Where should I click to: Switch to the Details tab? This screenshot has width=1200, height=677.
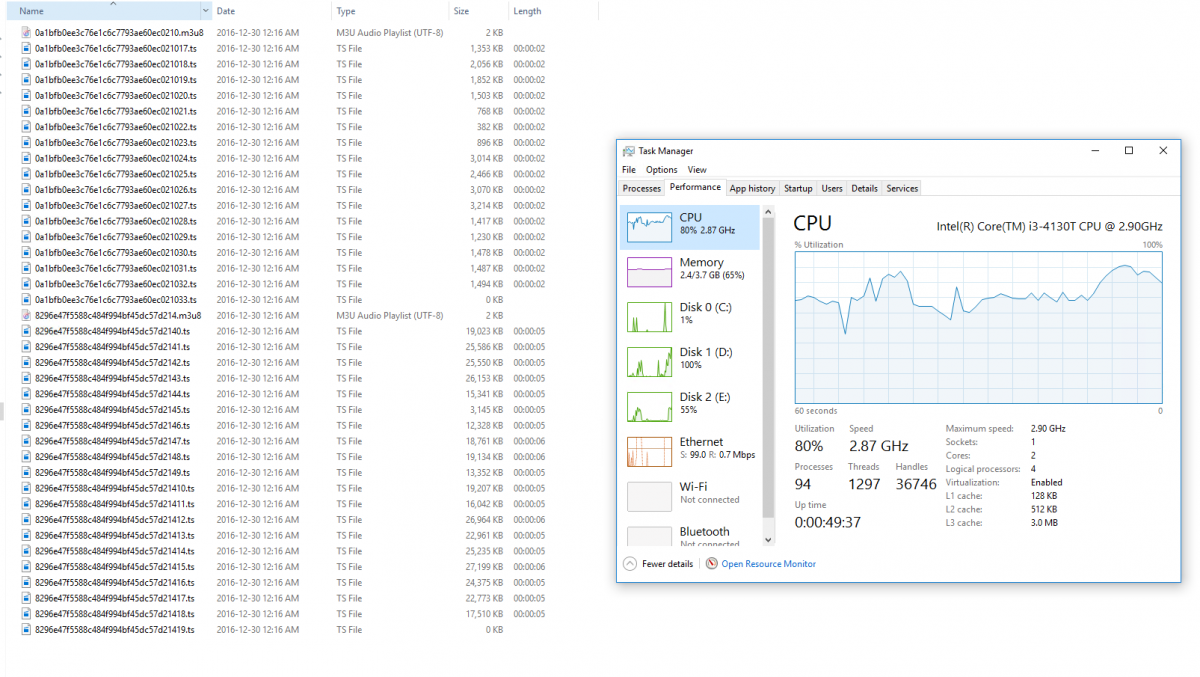click(864, 188)
